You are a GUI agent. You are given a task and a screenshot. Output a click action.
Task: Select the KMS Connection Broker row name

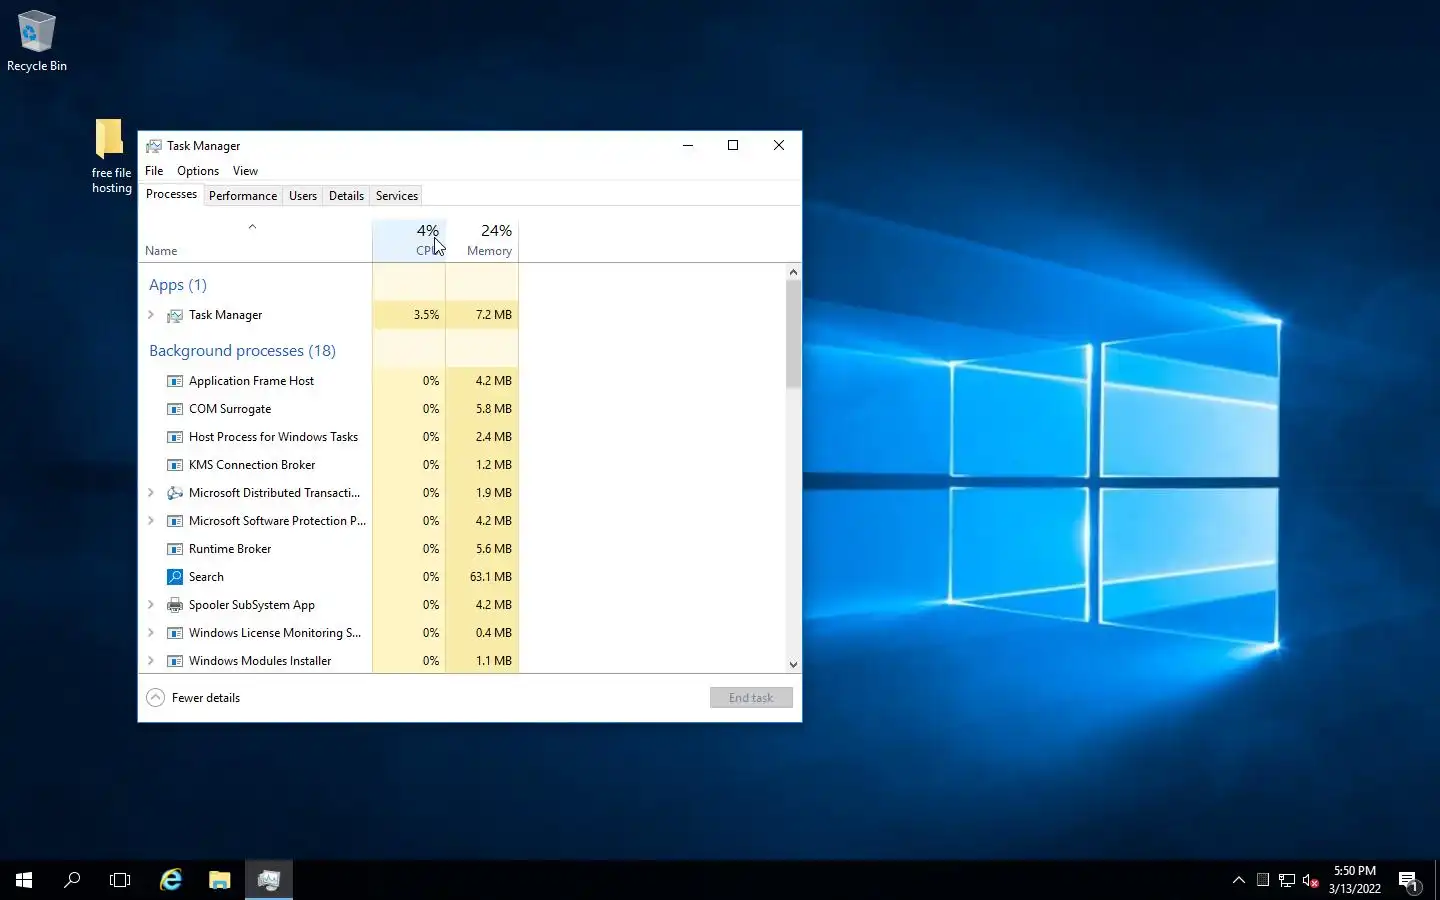click(252, 465)
